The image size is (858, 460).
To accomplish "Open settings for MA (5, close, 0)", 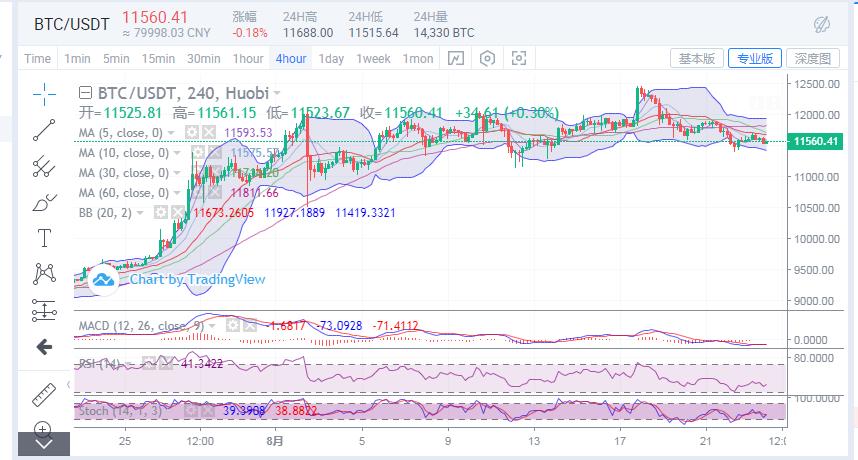I will click(x=191, y=132).
